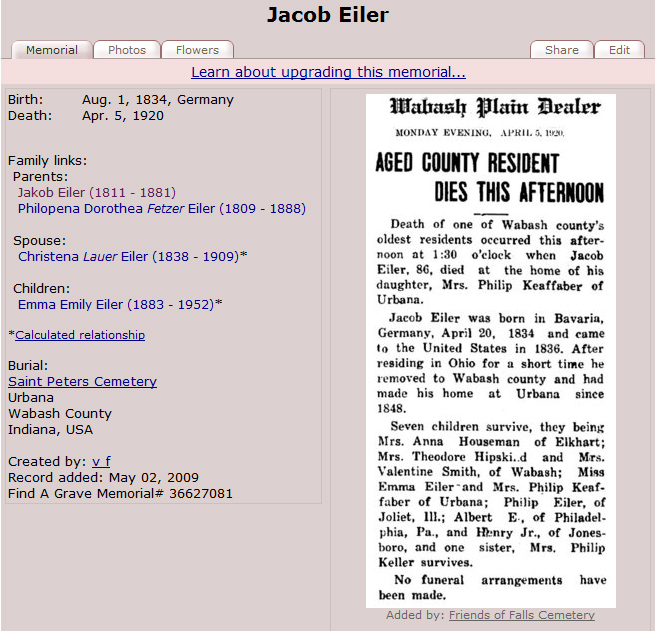This screenshot has height=631, width=660.
Task: Select the 'Parents:' label
Action: click(x=40, y=176)
